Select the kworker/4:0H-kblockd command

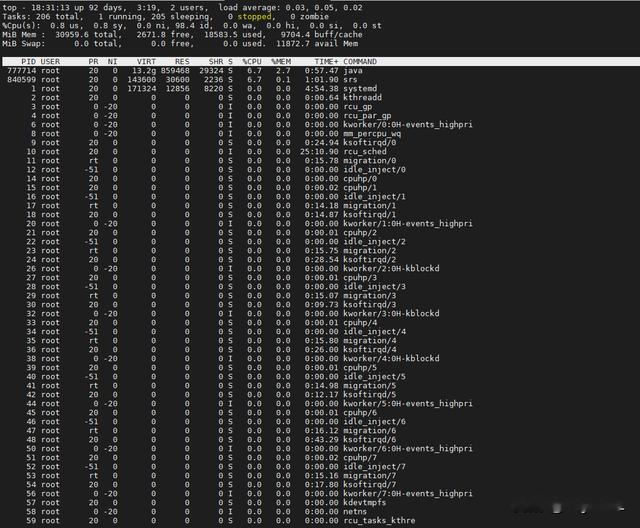tap(391, 358)
